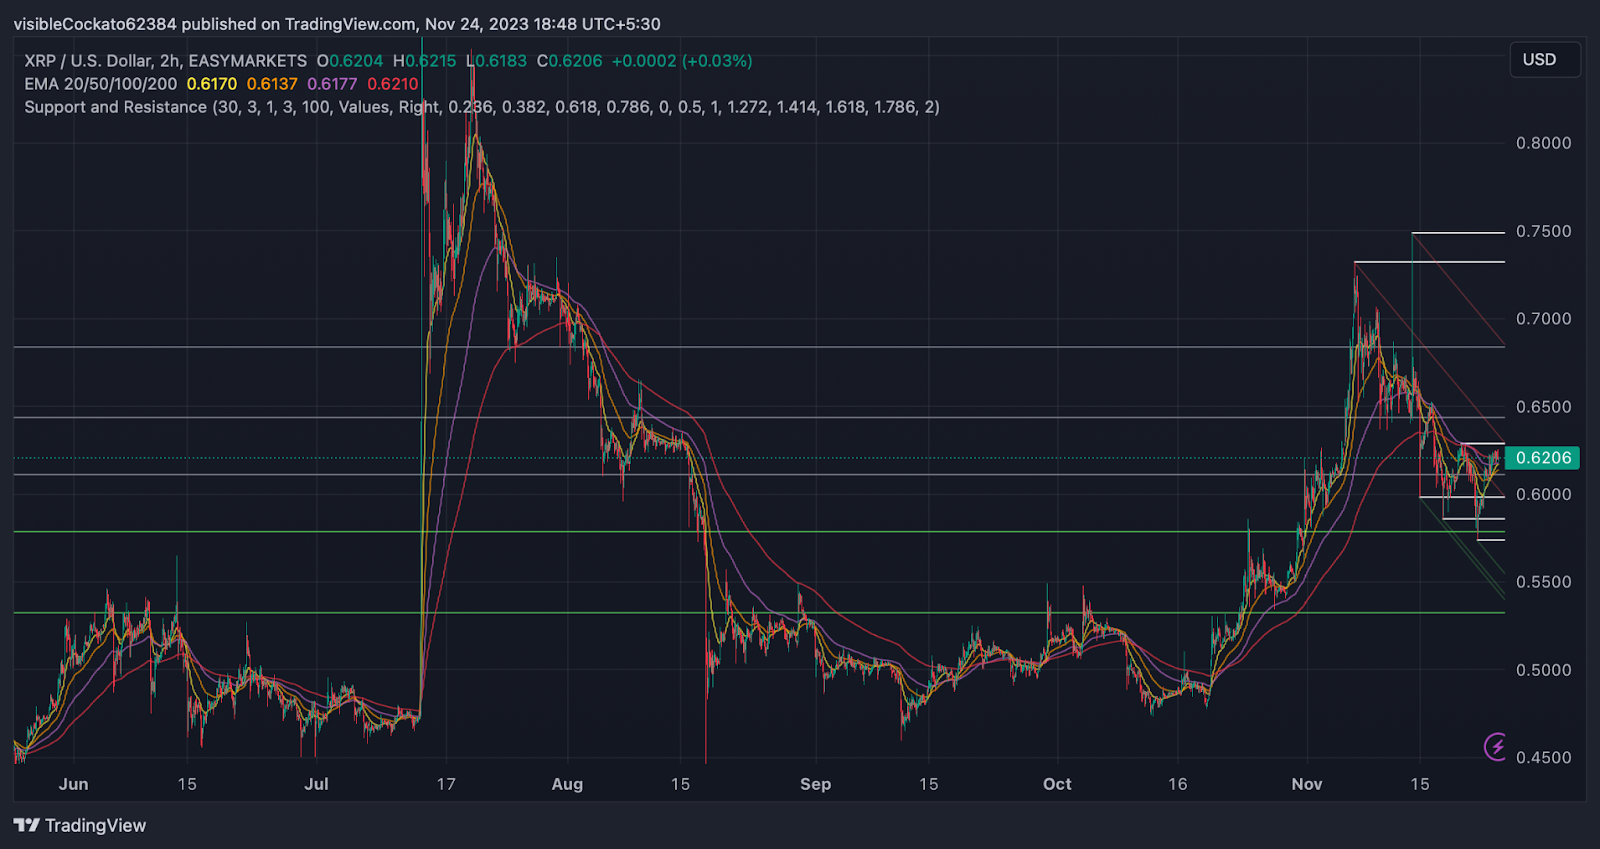Click the red EMA value 0.6210
The height and width of the screenshot is (849, 1600).
point(393,84)
